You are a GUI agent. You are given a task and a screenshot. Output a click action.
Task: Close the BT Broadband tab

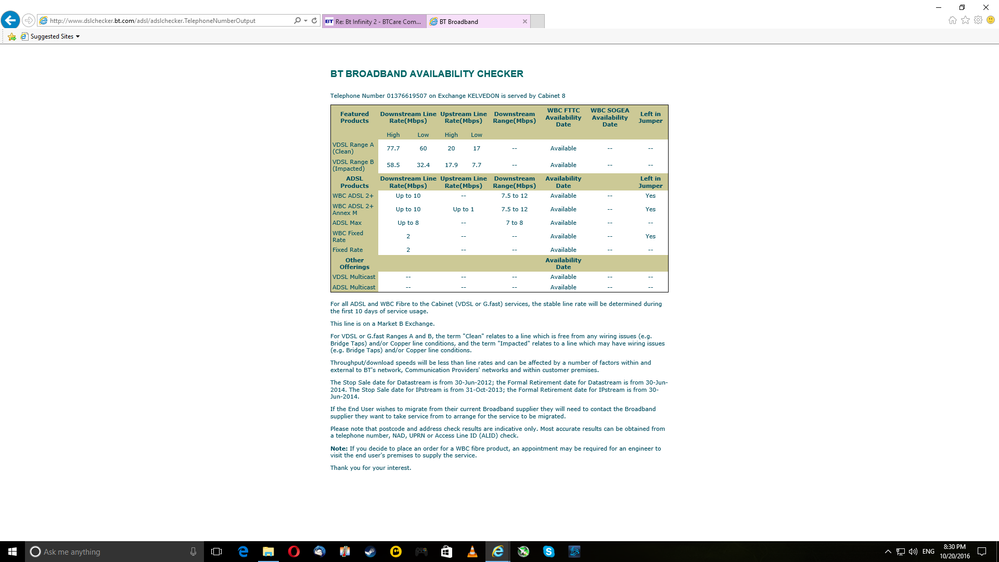pyautogui.click(x=525, y=21)
